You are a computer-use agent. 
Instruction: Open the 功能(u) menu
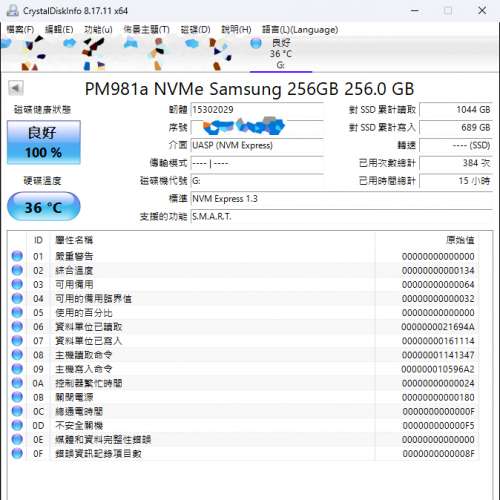[x=98, y=30]
